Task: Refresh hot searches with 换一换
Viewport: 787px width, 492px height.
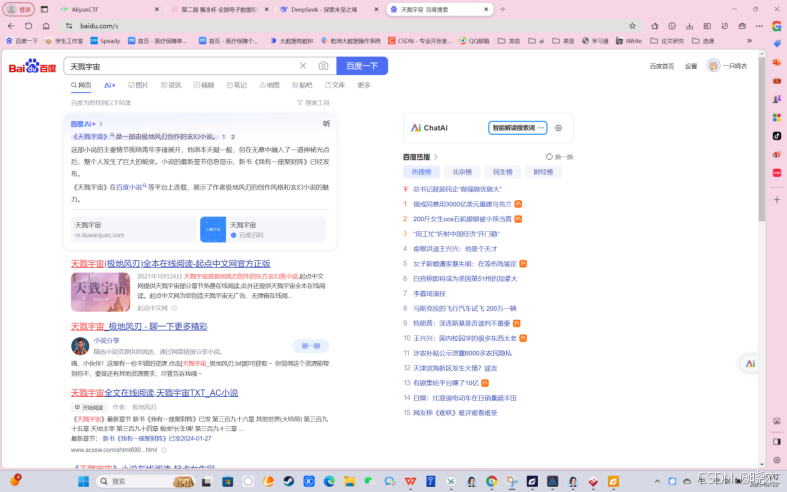Action: [x=559, y=157]
